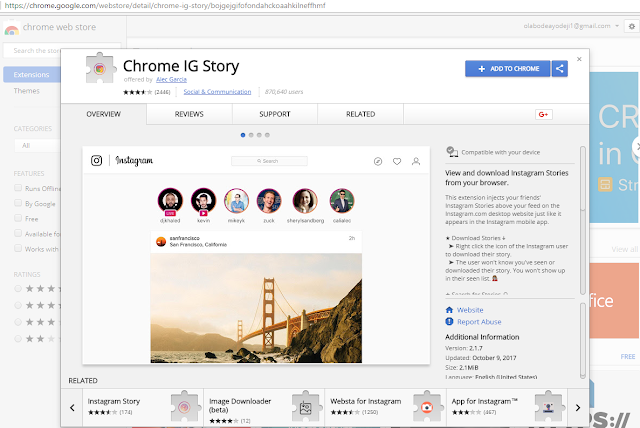Click the profile person icon
Viewport: 640px width, 428px height.
pyautogui.click(x=416, y=162)
